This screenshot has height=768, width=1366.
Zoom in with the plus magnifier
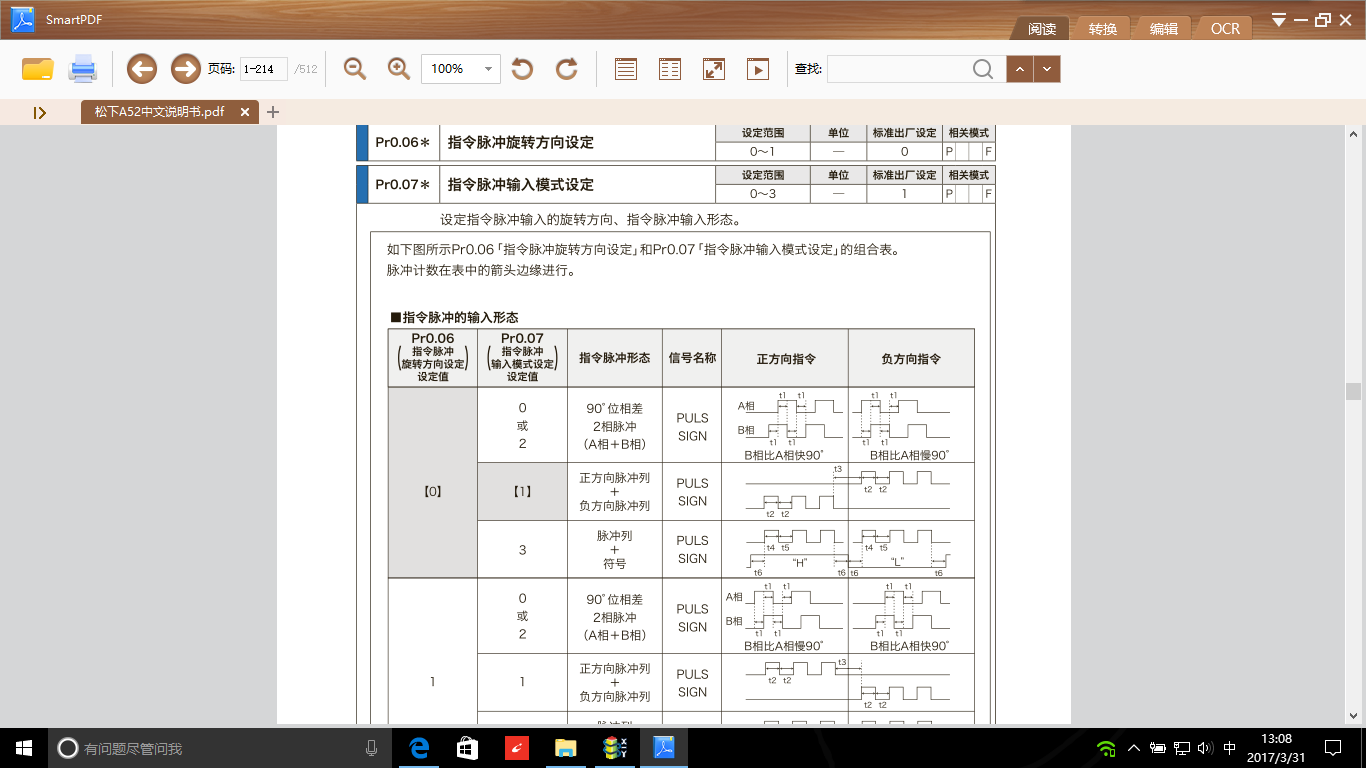(x=399, y=69)
